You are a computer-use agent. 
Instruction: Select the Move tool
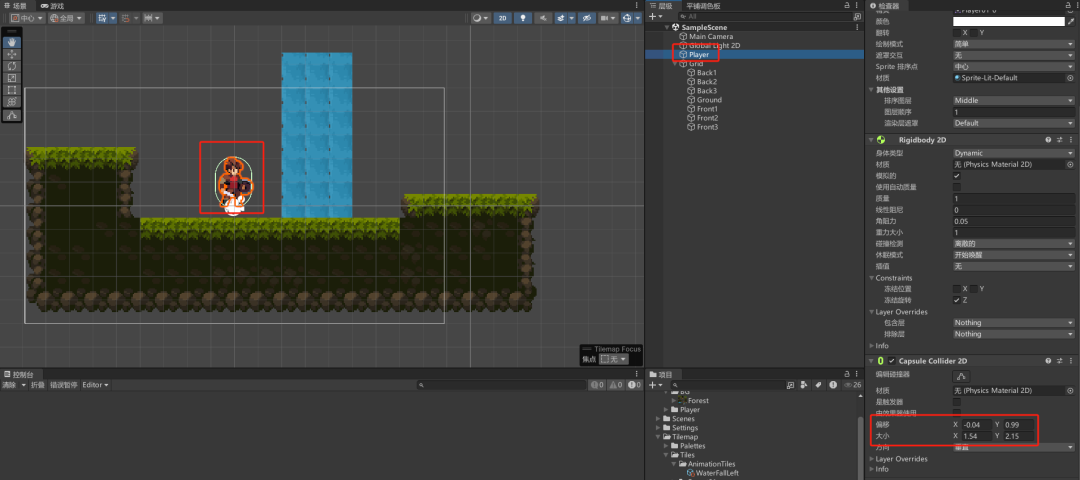click(12, 54)
